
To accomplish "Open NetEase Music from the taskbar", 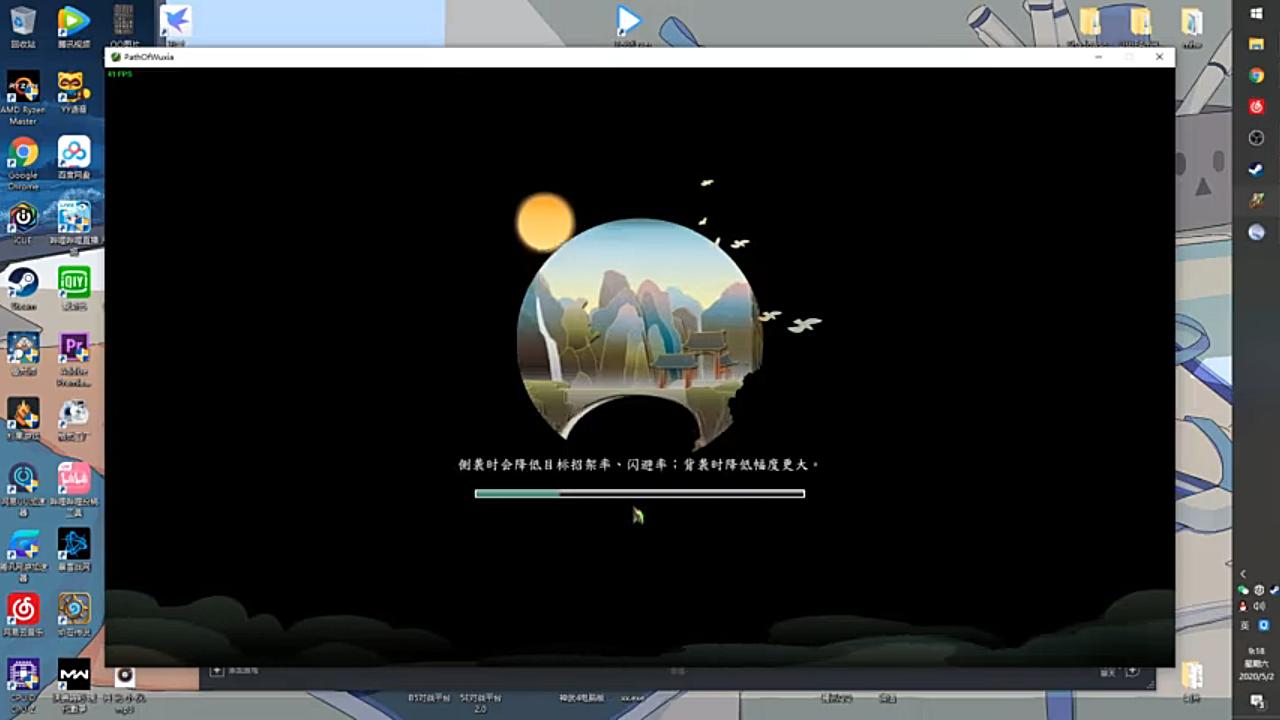I will click(x=1257, y=106).
